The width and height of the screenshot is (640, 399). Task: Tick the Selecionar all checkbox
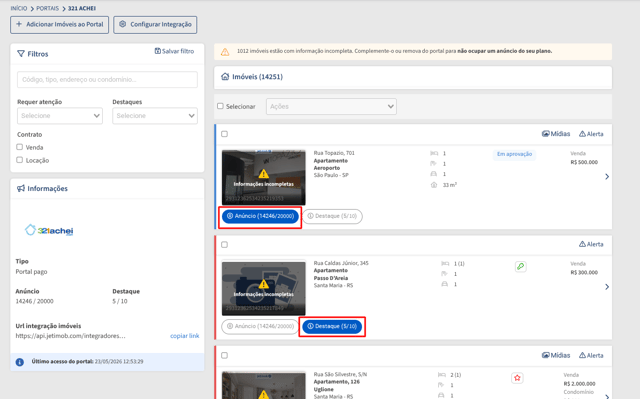click(220, 106)
